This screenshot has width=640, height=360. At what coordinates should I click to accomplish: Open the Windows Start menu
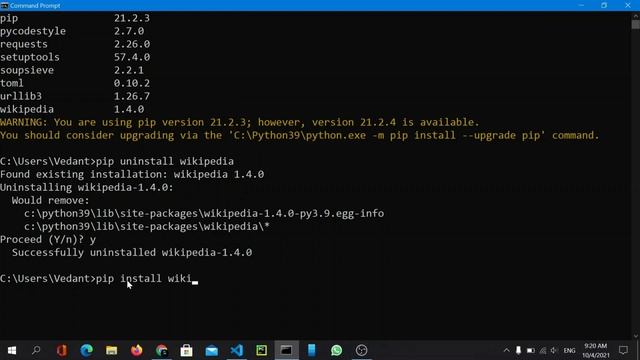(11, 350)
